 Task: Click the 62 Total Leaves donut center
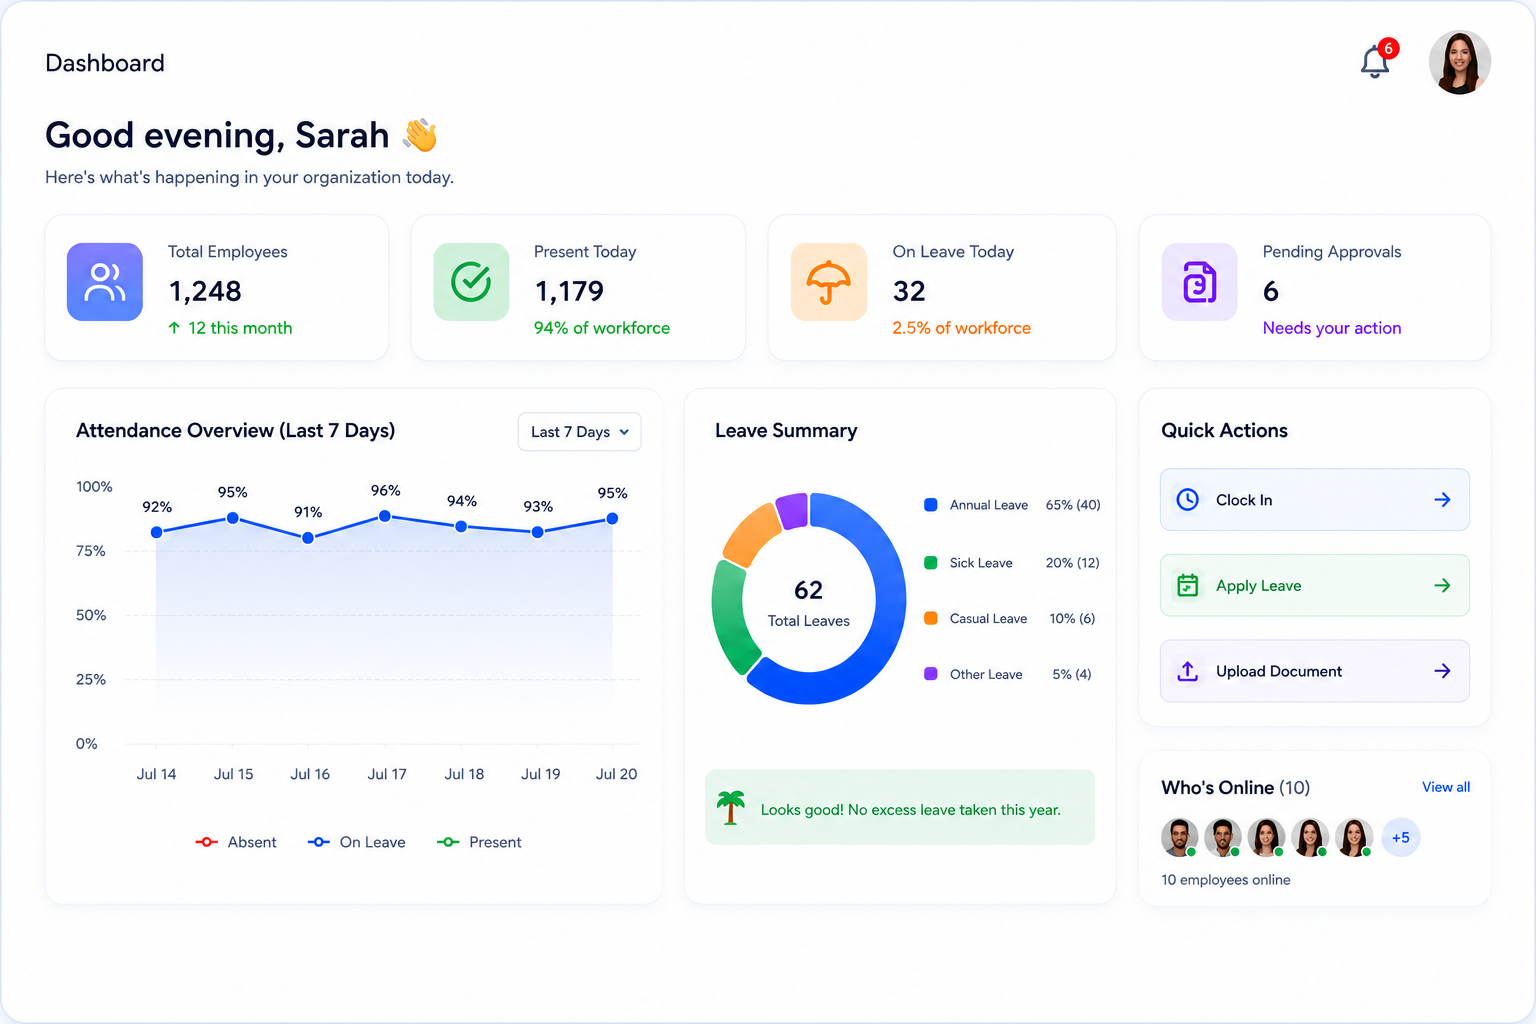tap(809, 604)
